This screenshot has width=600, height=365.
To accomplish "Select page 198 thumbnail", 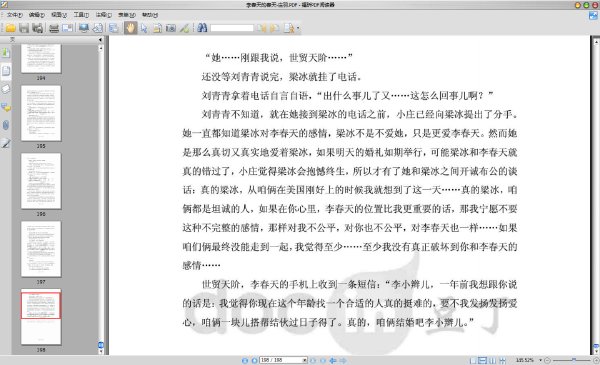I will click(x=41, y=317).
